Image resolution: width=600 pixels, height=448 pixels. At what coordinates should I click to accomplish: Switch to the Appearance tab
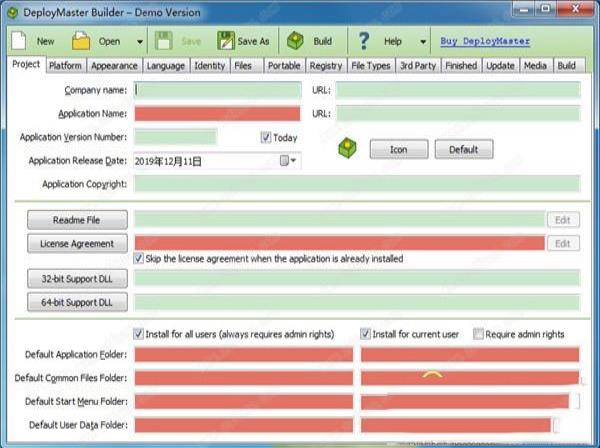coord(114,66)
